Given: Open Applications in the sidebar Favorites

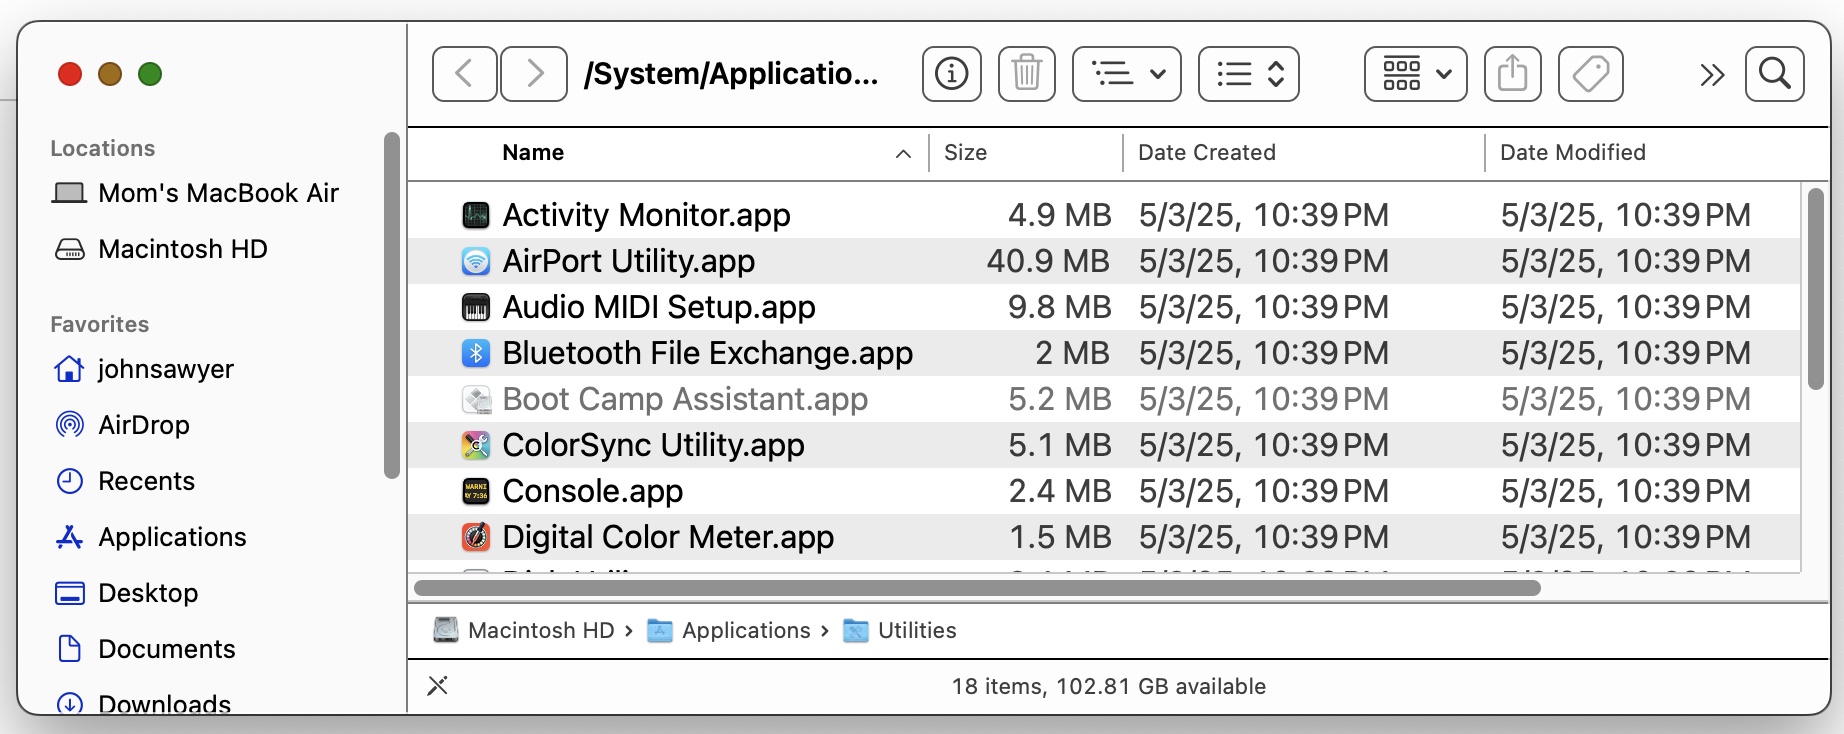Looking at the screenshot, I should [172, 537].
